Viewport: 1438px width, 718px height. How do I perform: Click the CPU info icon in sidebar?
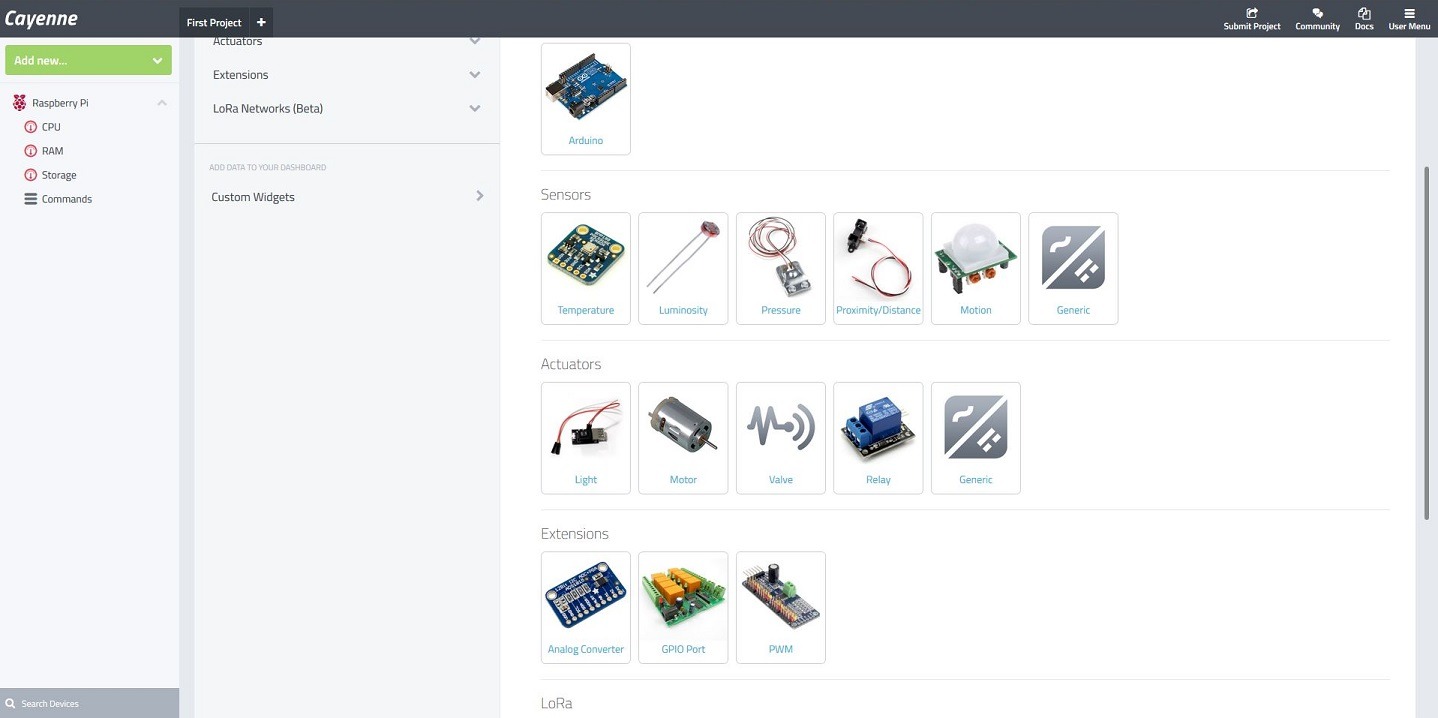click(30, 127)
